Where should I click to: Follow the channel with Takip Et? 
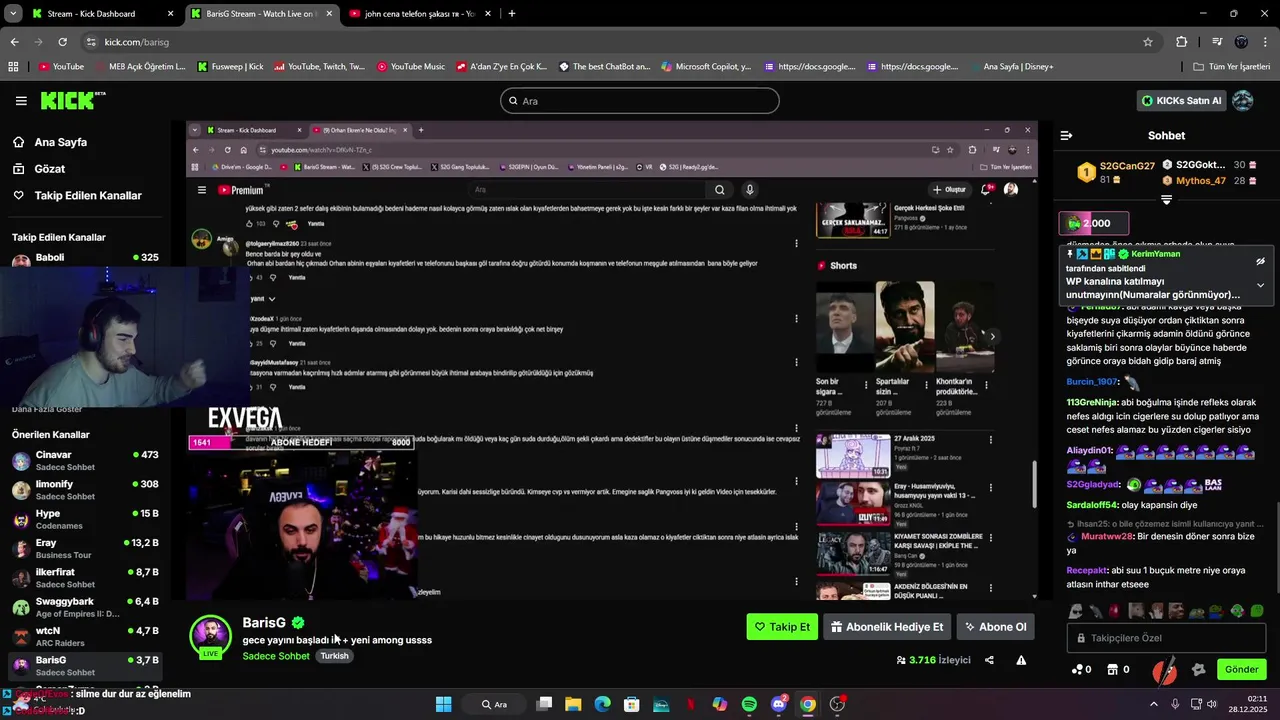[782, 627]
